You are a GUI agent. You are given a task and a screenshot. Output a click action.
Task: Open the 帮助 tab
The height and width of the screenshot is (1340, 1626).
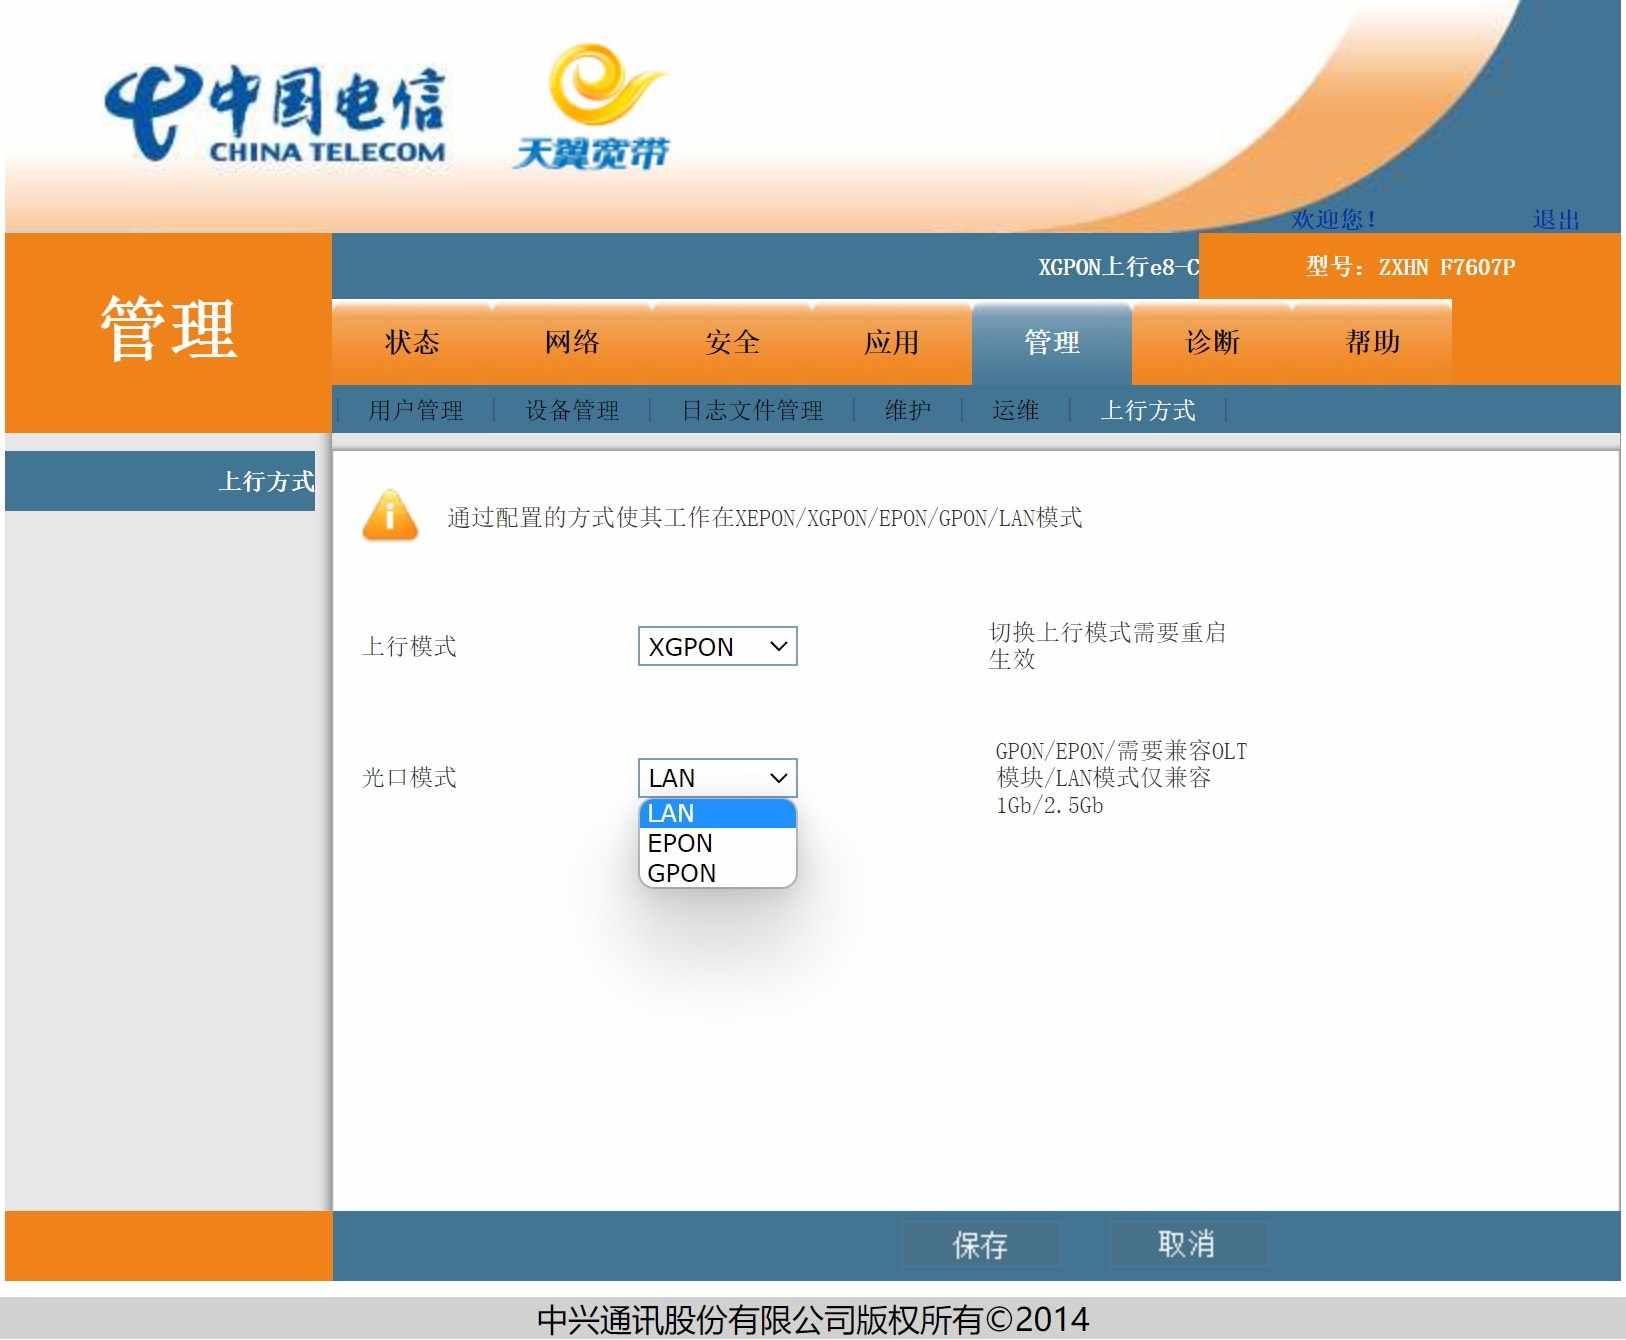coord(1372,343)
